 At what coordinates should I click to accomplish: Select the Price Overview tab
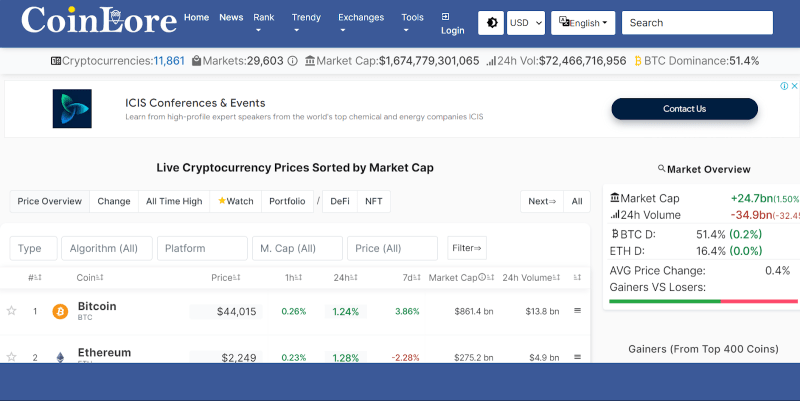click(49, 202)
